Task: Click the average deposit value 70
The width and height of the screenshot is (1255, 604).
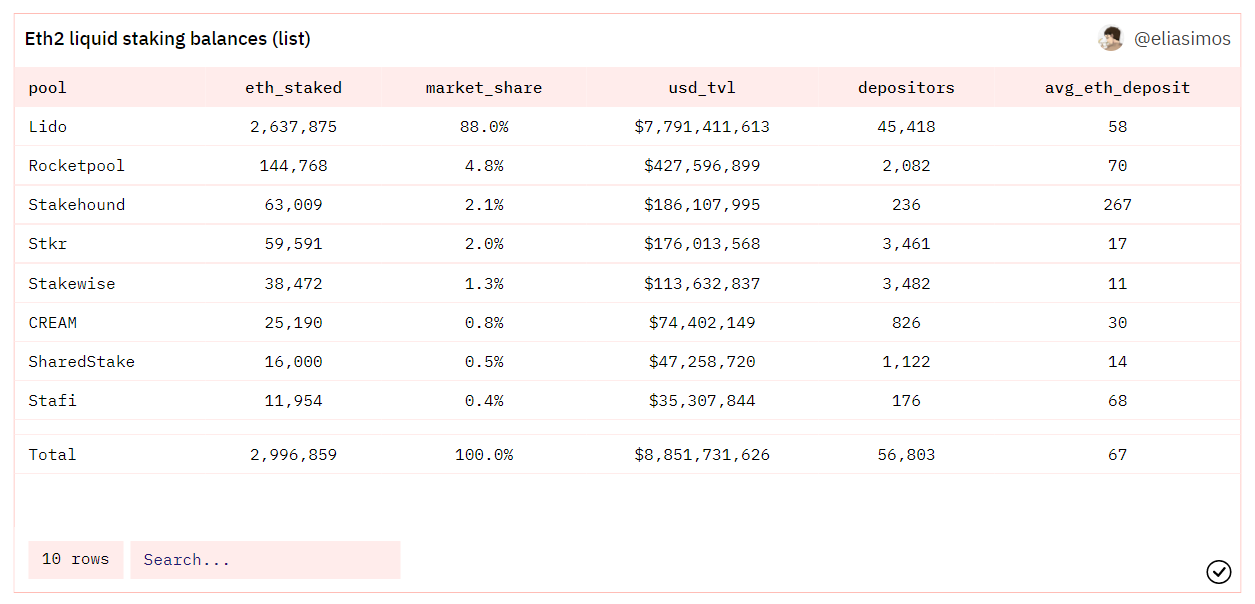Action: pyautogui.click(x=1118, y=166)
